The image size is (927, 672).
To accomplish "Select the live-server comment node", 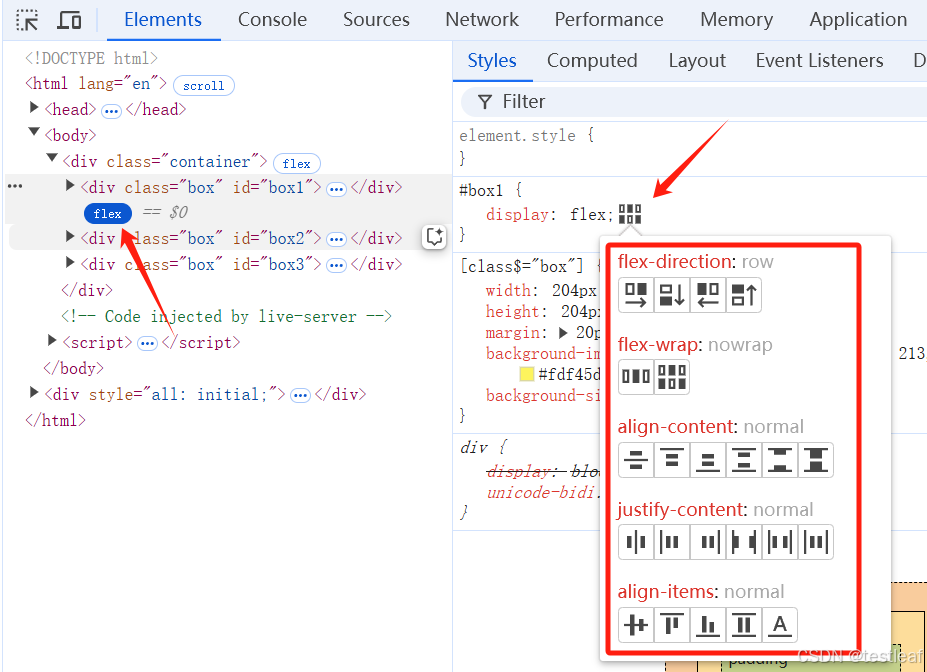I will 226,316.
